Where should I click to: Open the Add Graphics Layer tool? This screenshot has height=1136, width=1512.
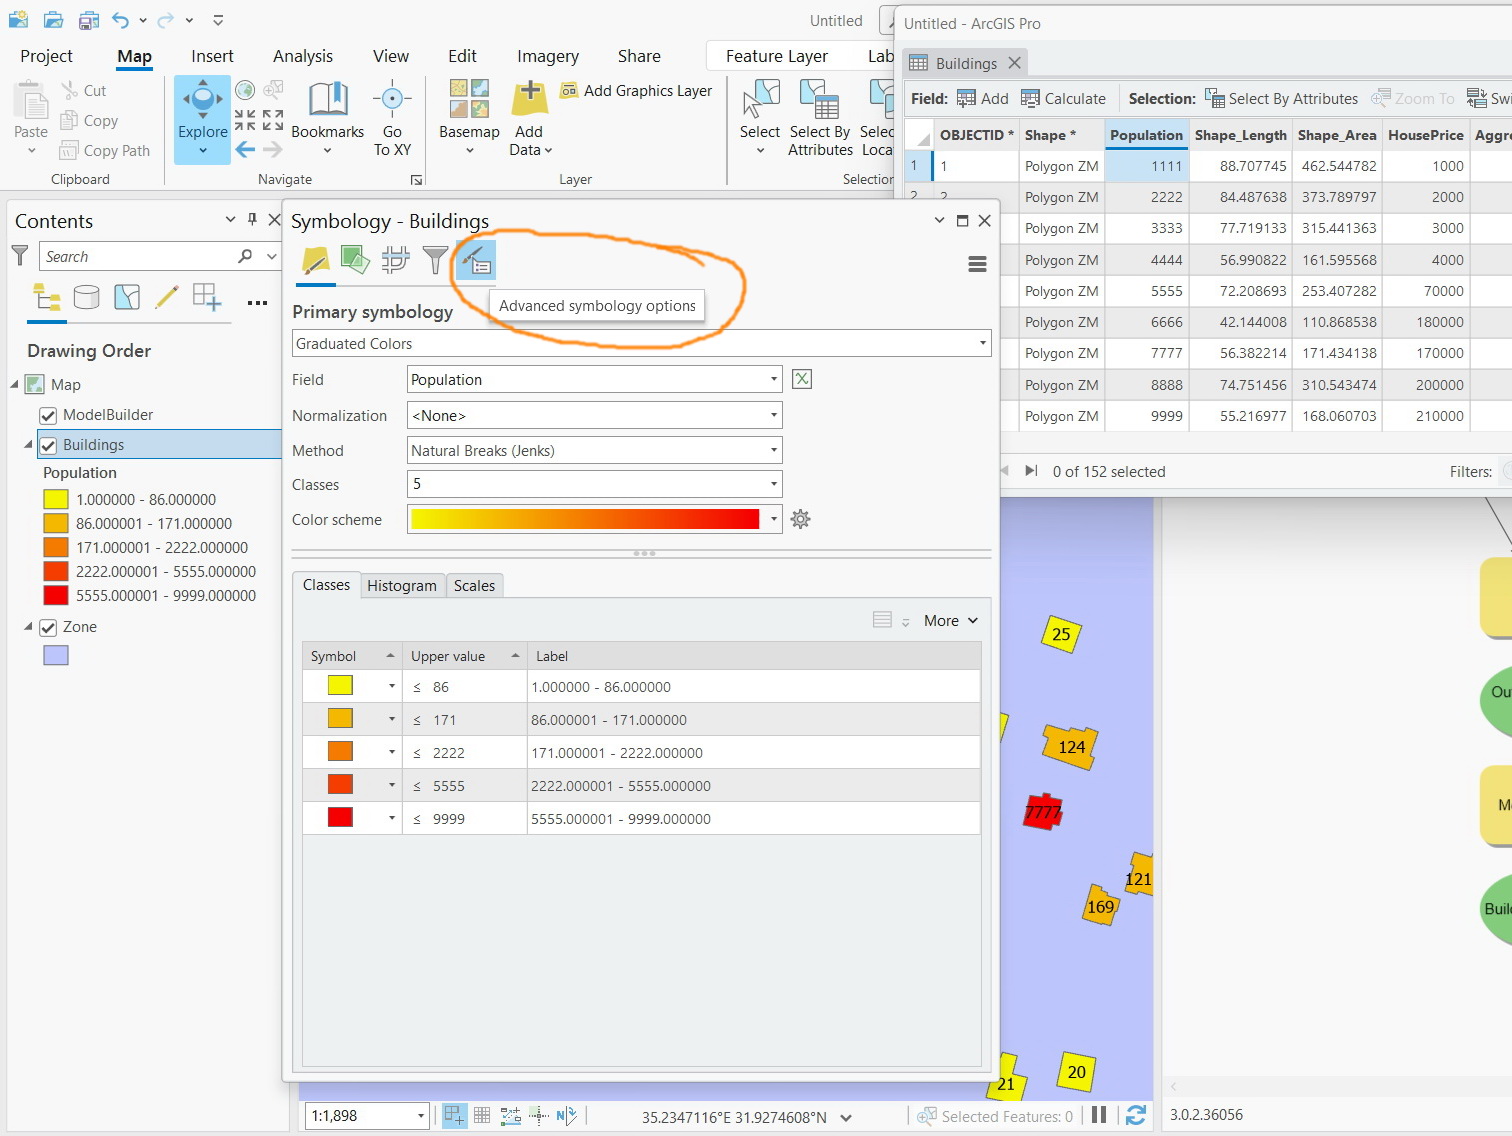[636, 90]
